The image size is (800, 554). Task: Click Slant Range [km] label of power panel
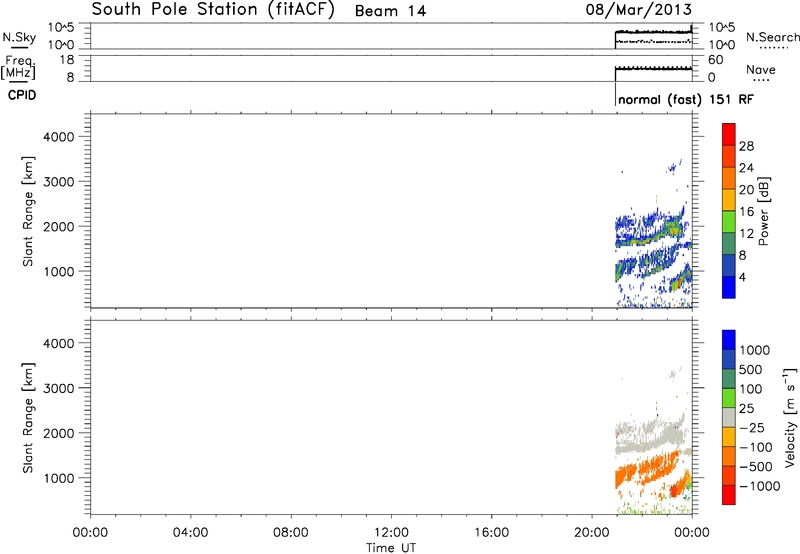point(28,211)
